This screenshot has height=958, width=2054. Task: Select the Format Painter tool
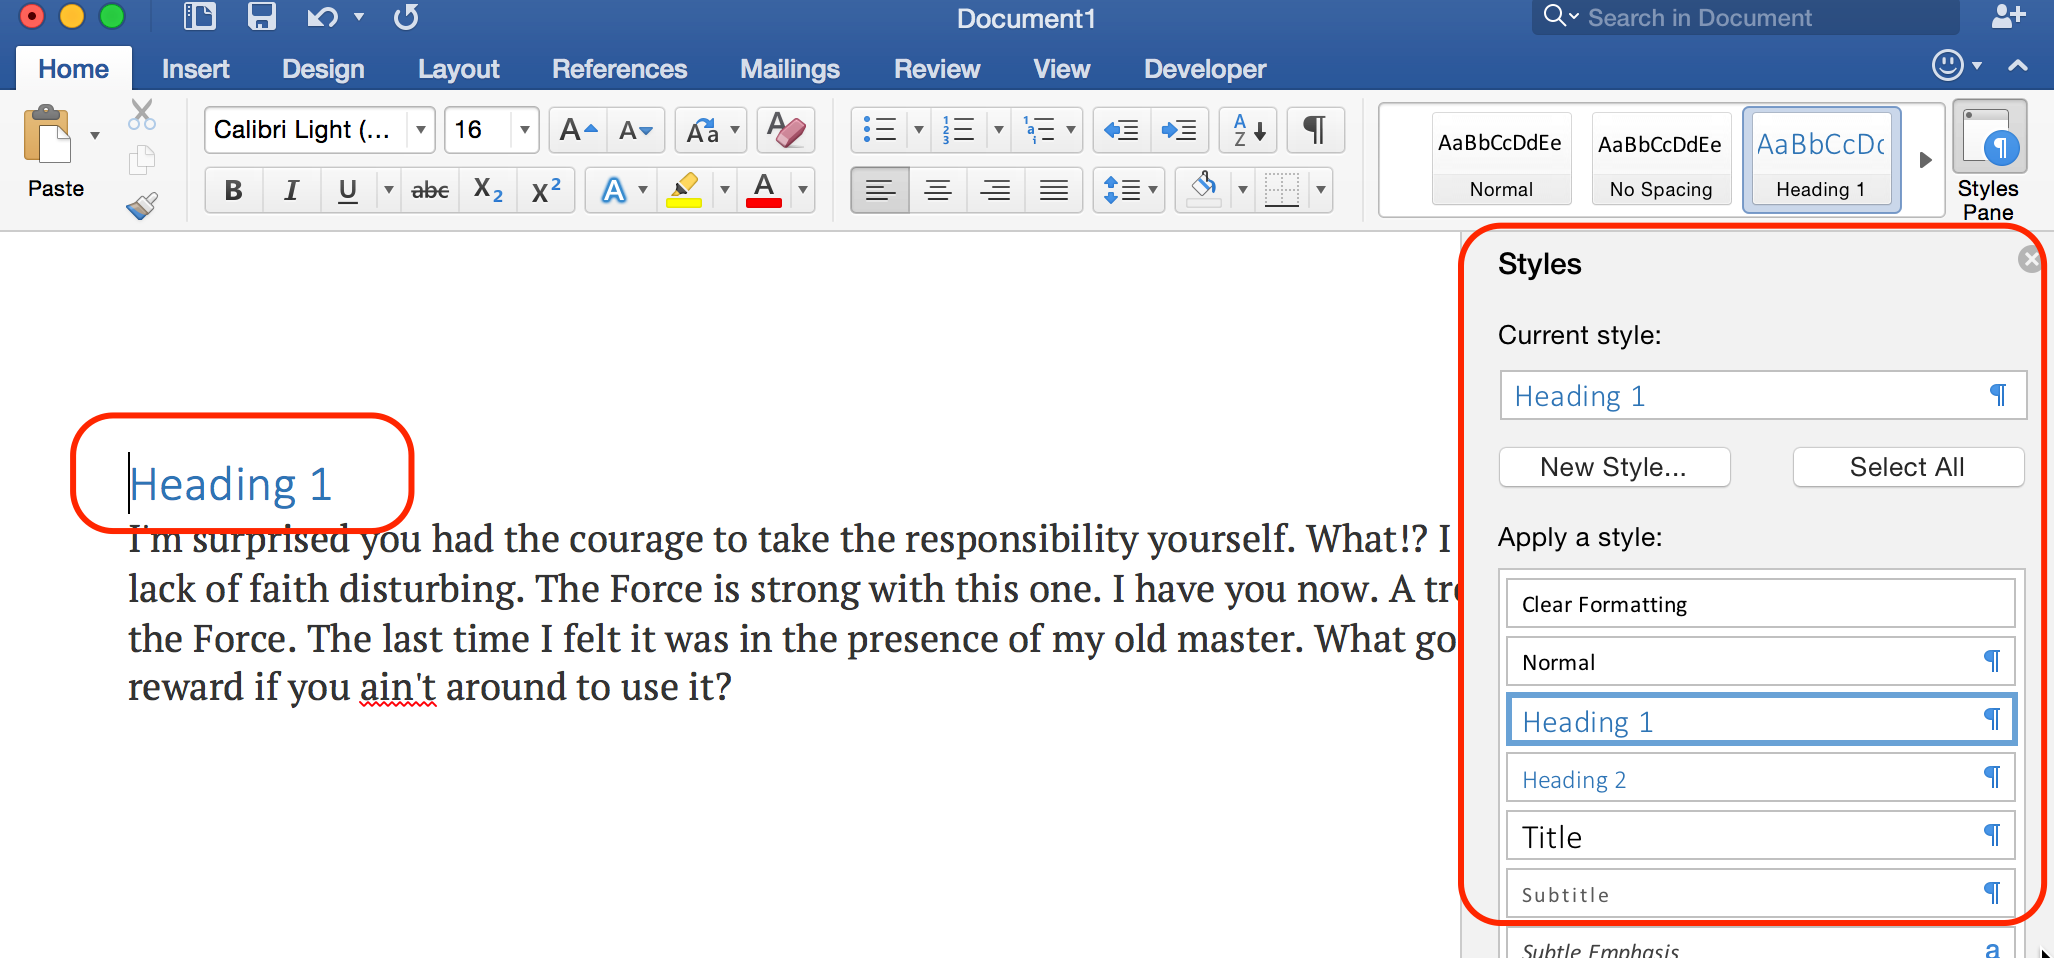click(x=141, y=206)
